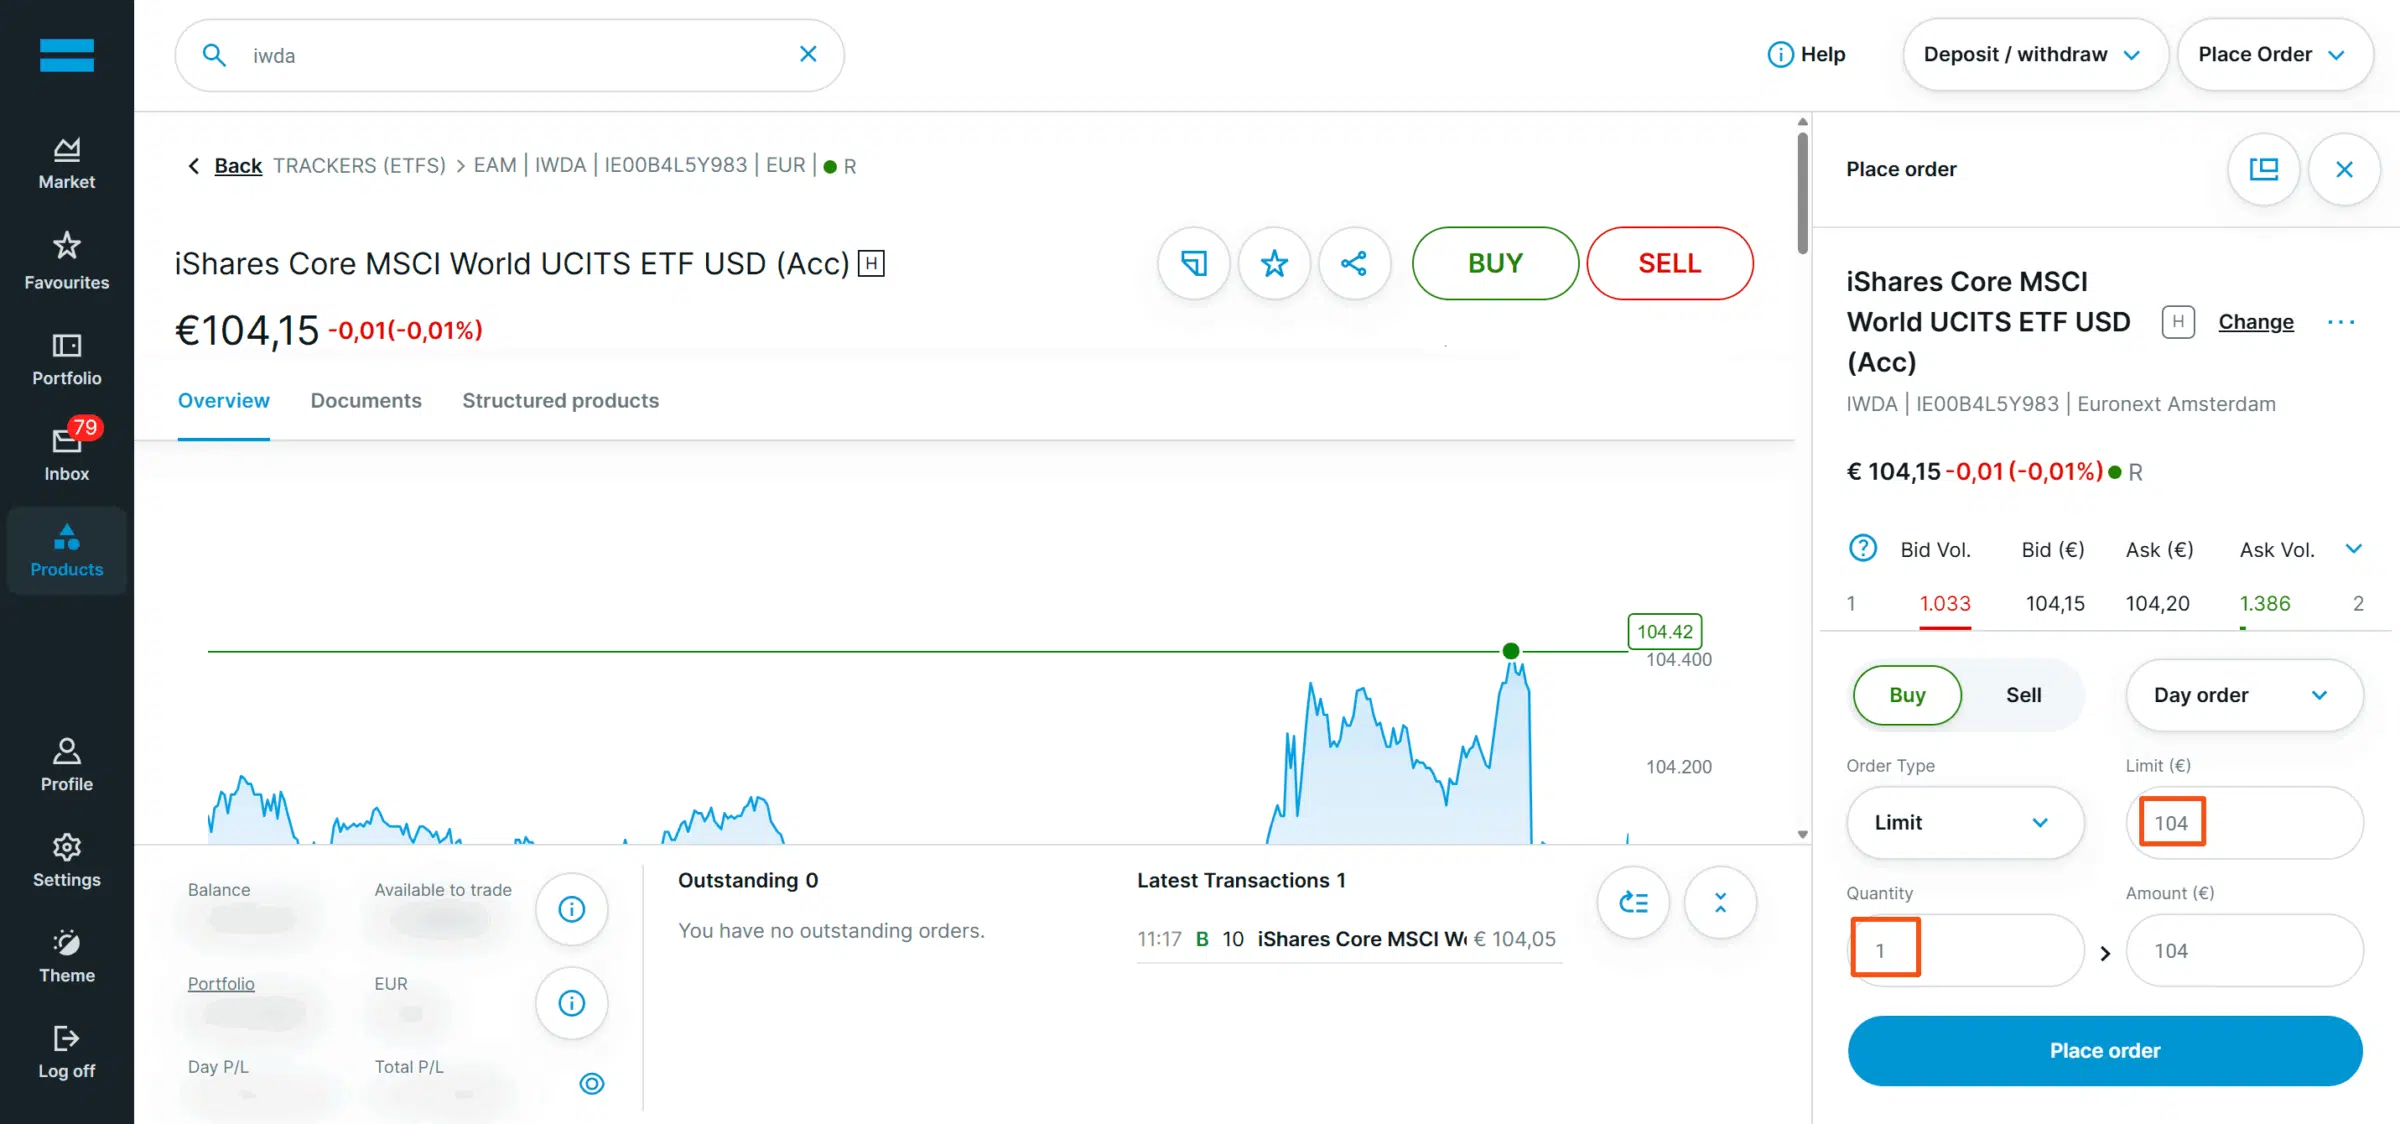Go to Portfolio in the sidebar

click(x=66, y=360)
